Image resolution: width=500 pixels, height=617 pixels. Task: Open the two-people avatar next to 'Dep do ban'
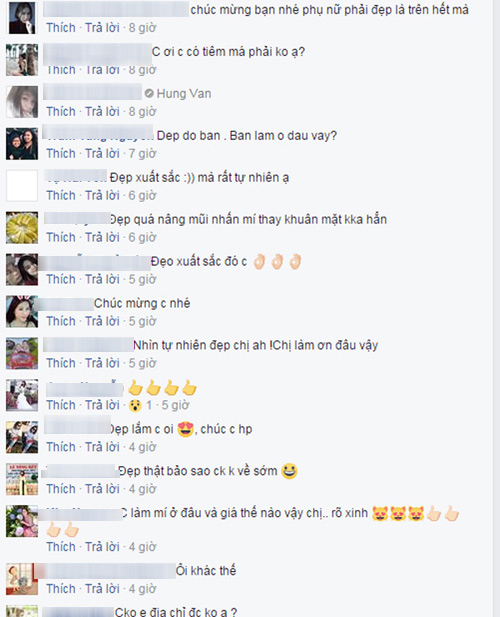point(22,144)
